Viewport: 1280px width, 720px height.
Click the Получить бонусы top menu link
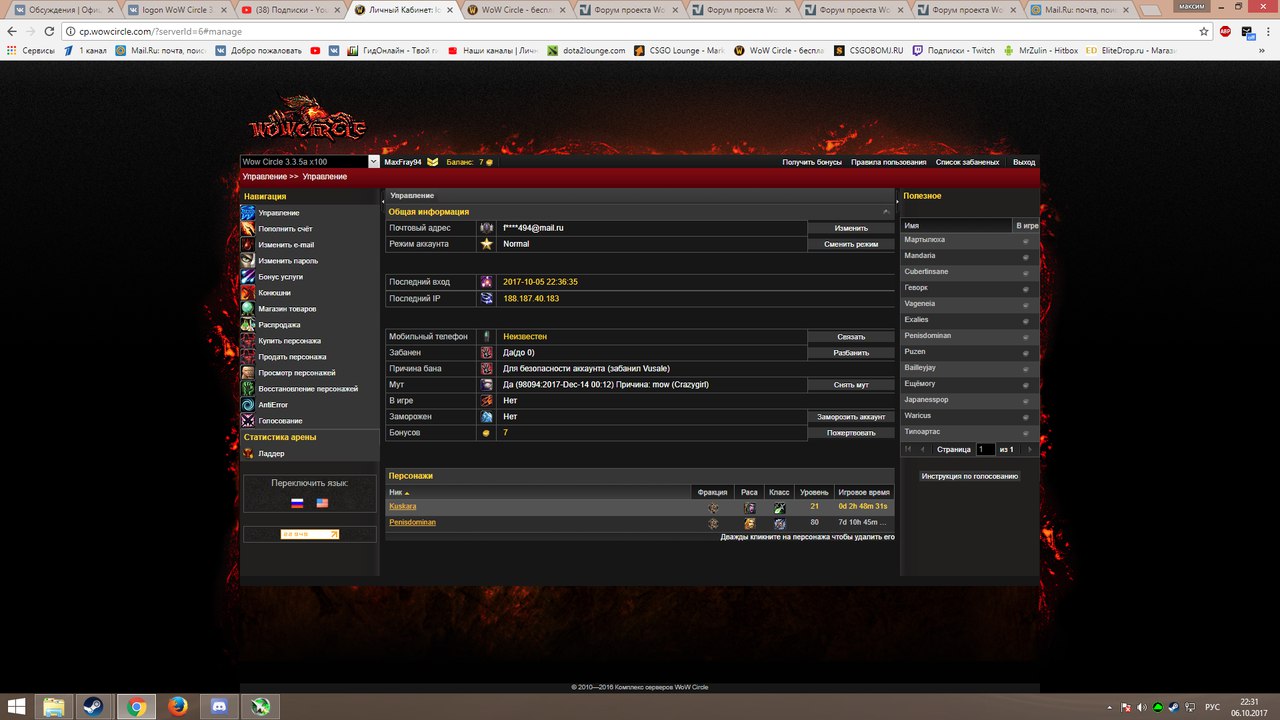click(811, 162)
